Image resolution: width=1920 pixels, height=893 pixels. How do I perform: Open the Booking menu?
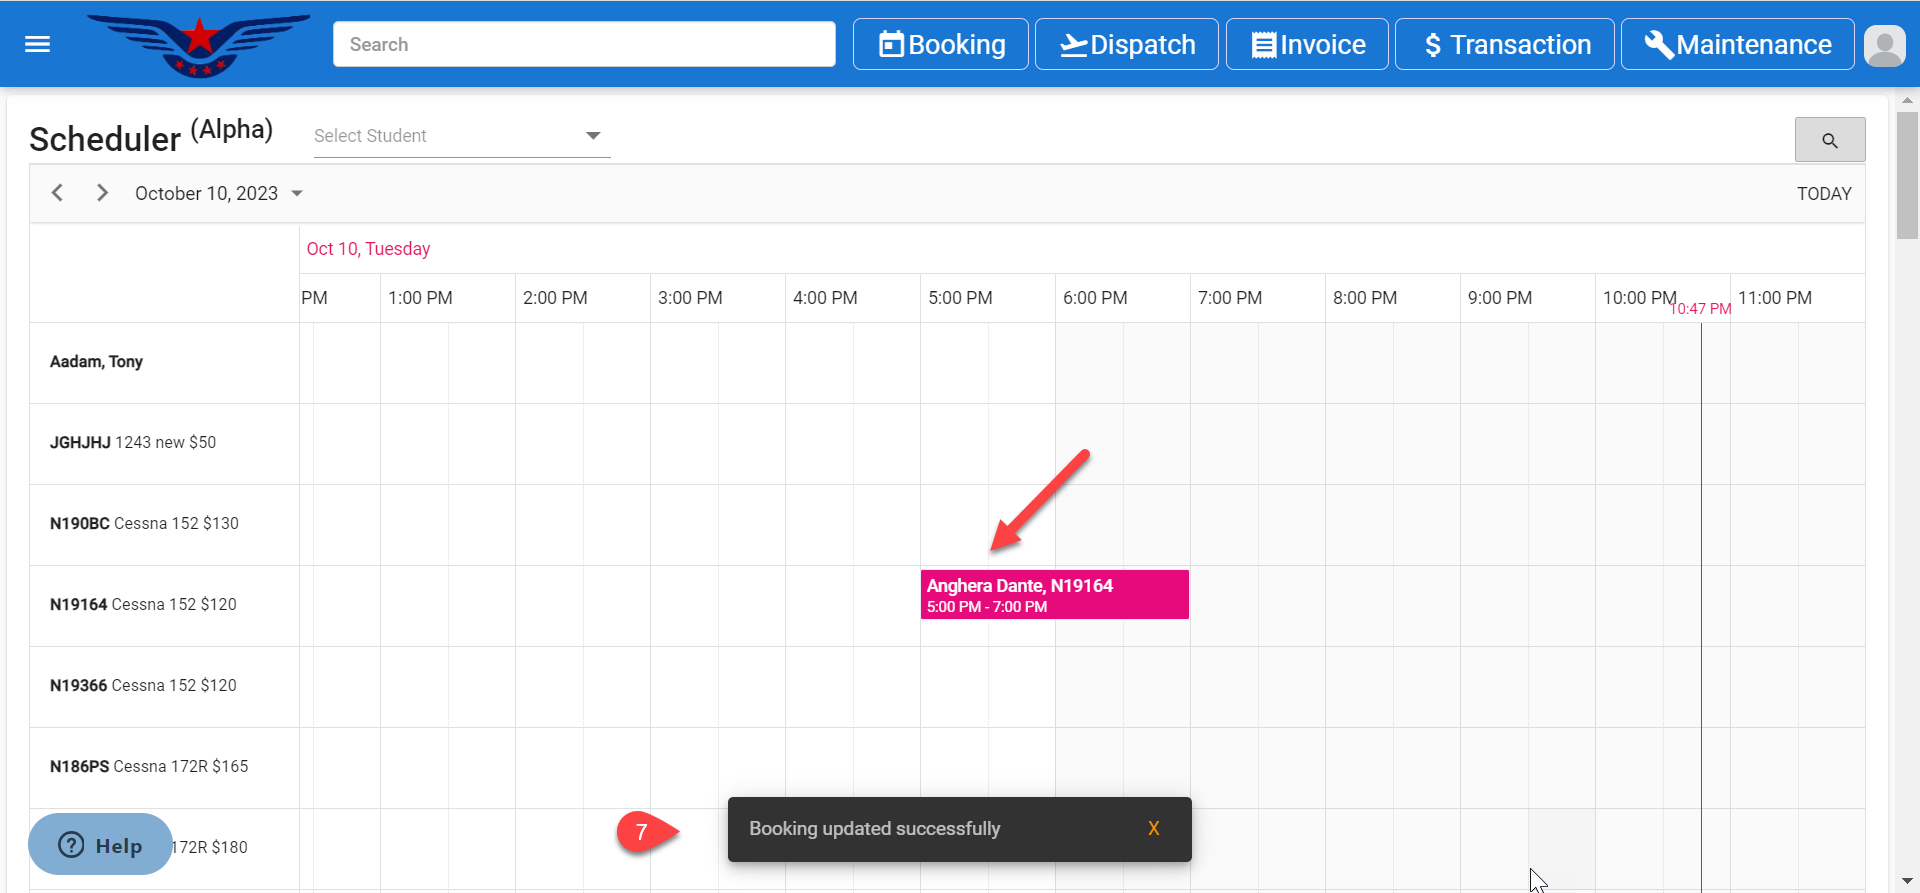(940, 45)
